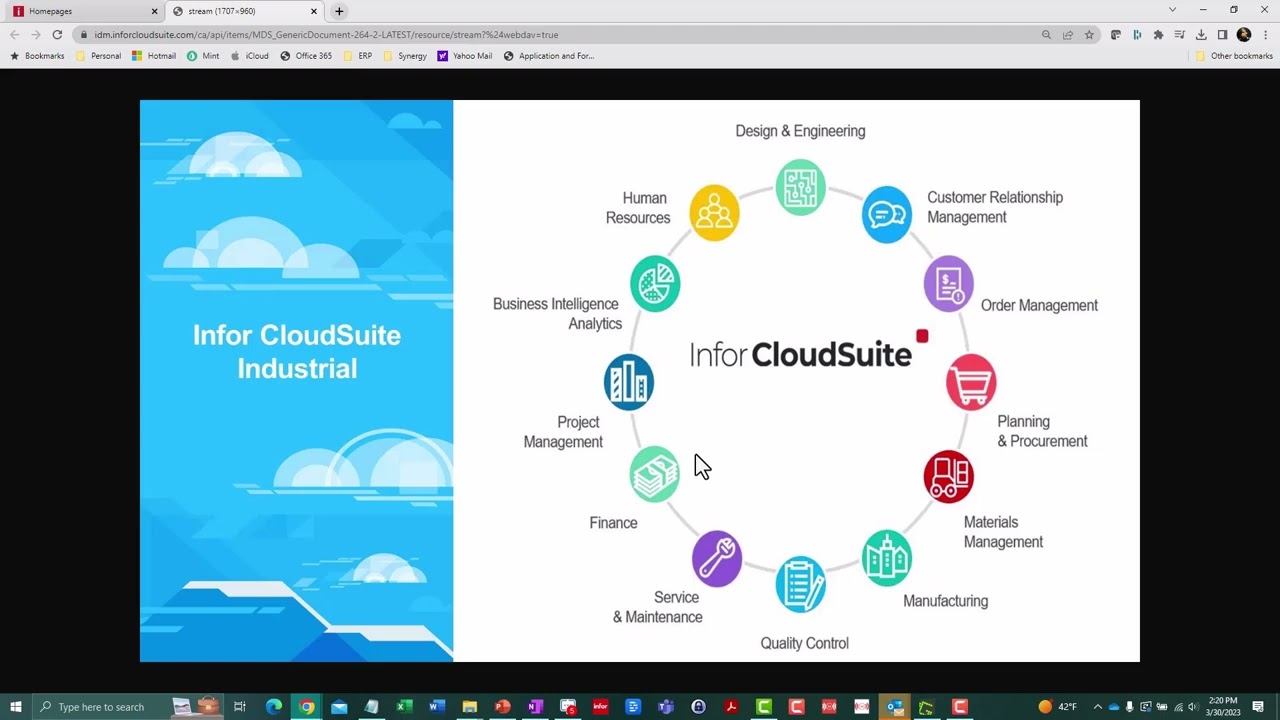Open the Yahoo Mail bookmark
1280x720 pixels.
(x=465, y=56)
